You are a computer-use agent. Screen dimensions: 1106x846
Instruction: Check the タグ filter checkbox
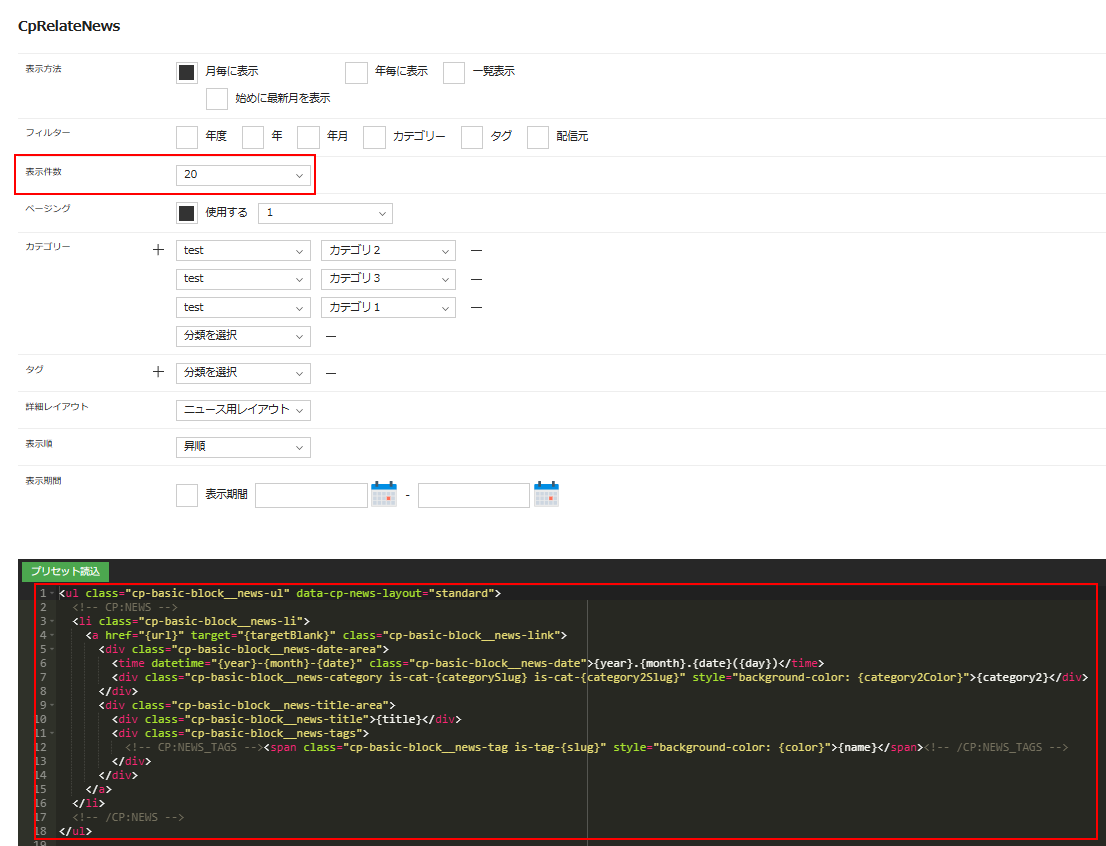[x=472, y=137]
